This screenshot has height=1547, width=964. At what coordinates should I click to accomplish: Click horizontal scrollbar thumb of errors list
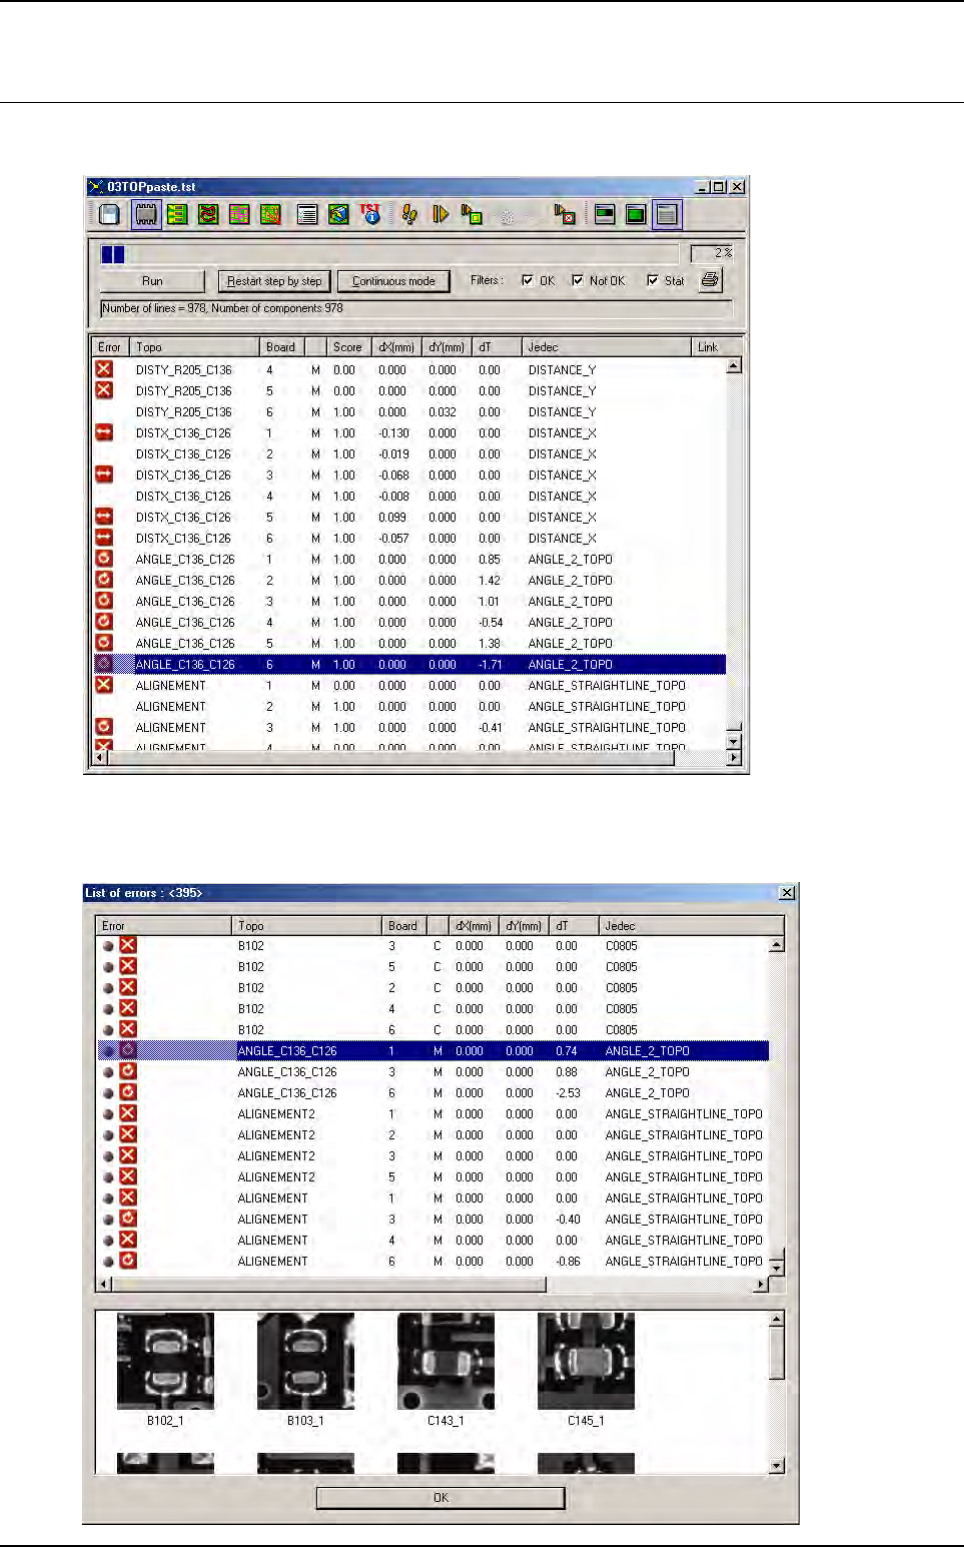tap(330, 1284)
